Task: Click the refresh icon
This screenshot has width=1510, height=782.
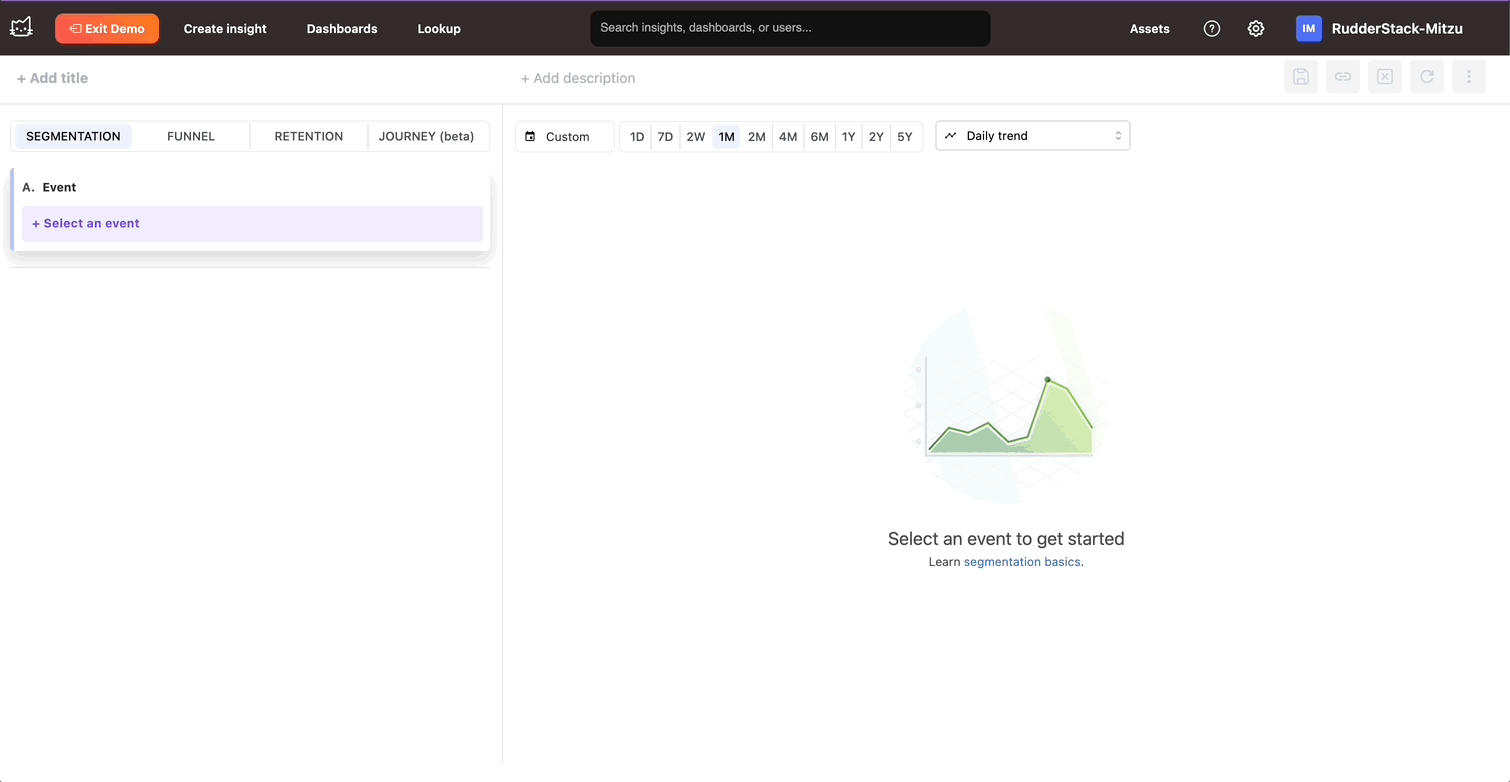Action: [x=1427, y=77]
